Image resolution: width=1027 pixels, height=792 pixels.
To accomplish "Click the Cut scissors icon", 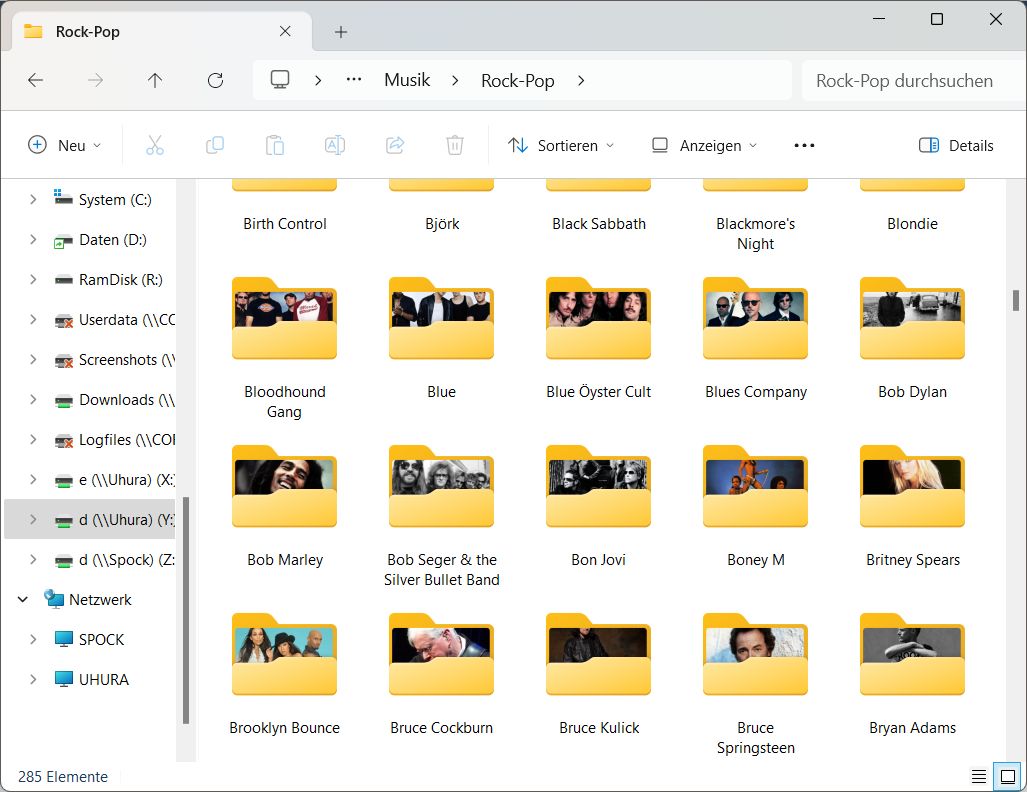I will click(155, 145).
